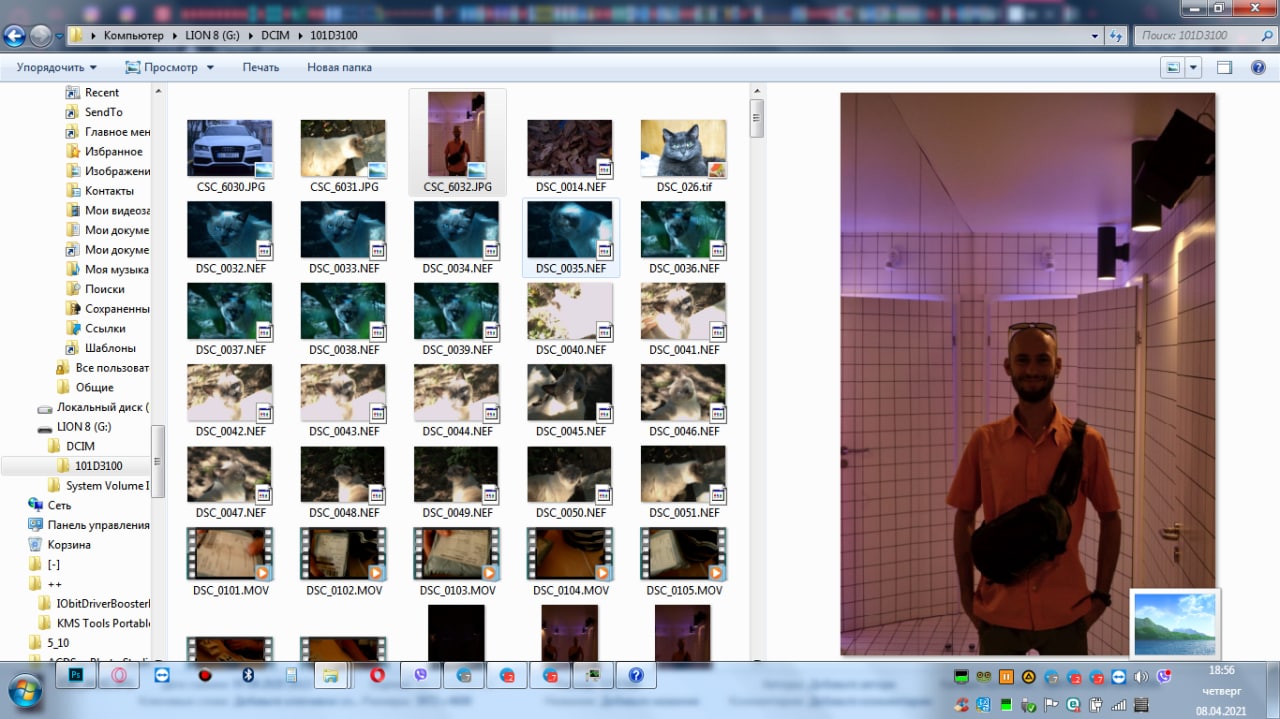Open the Windows Start menu
Viewport: 1280px width, 719px height.
coord(24,689)
